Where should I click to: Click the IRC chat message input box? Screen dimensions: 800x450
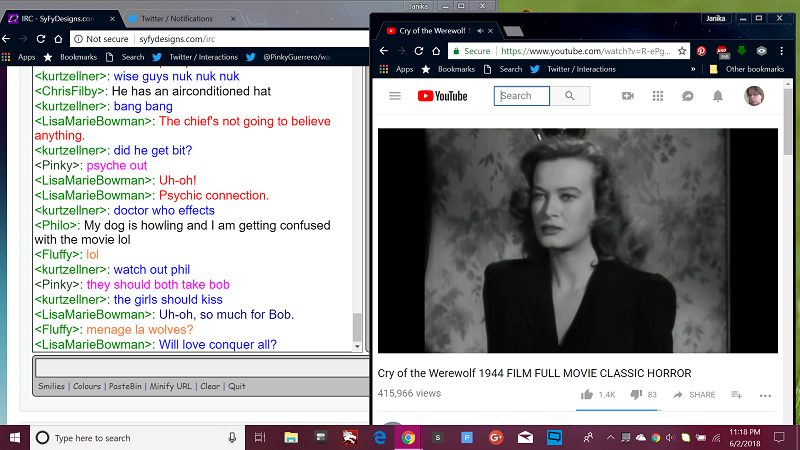tap(202, 368)
